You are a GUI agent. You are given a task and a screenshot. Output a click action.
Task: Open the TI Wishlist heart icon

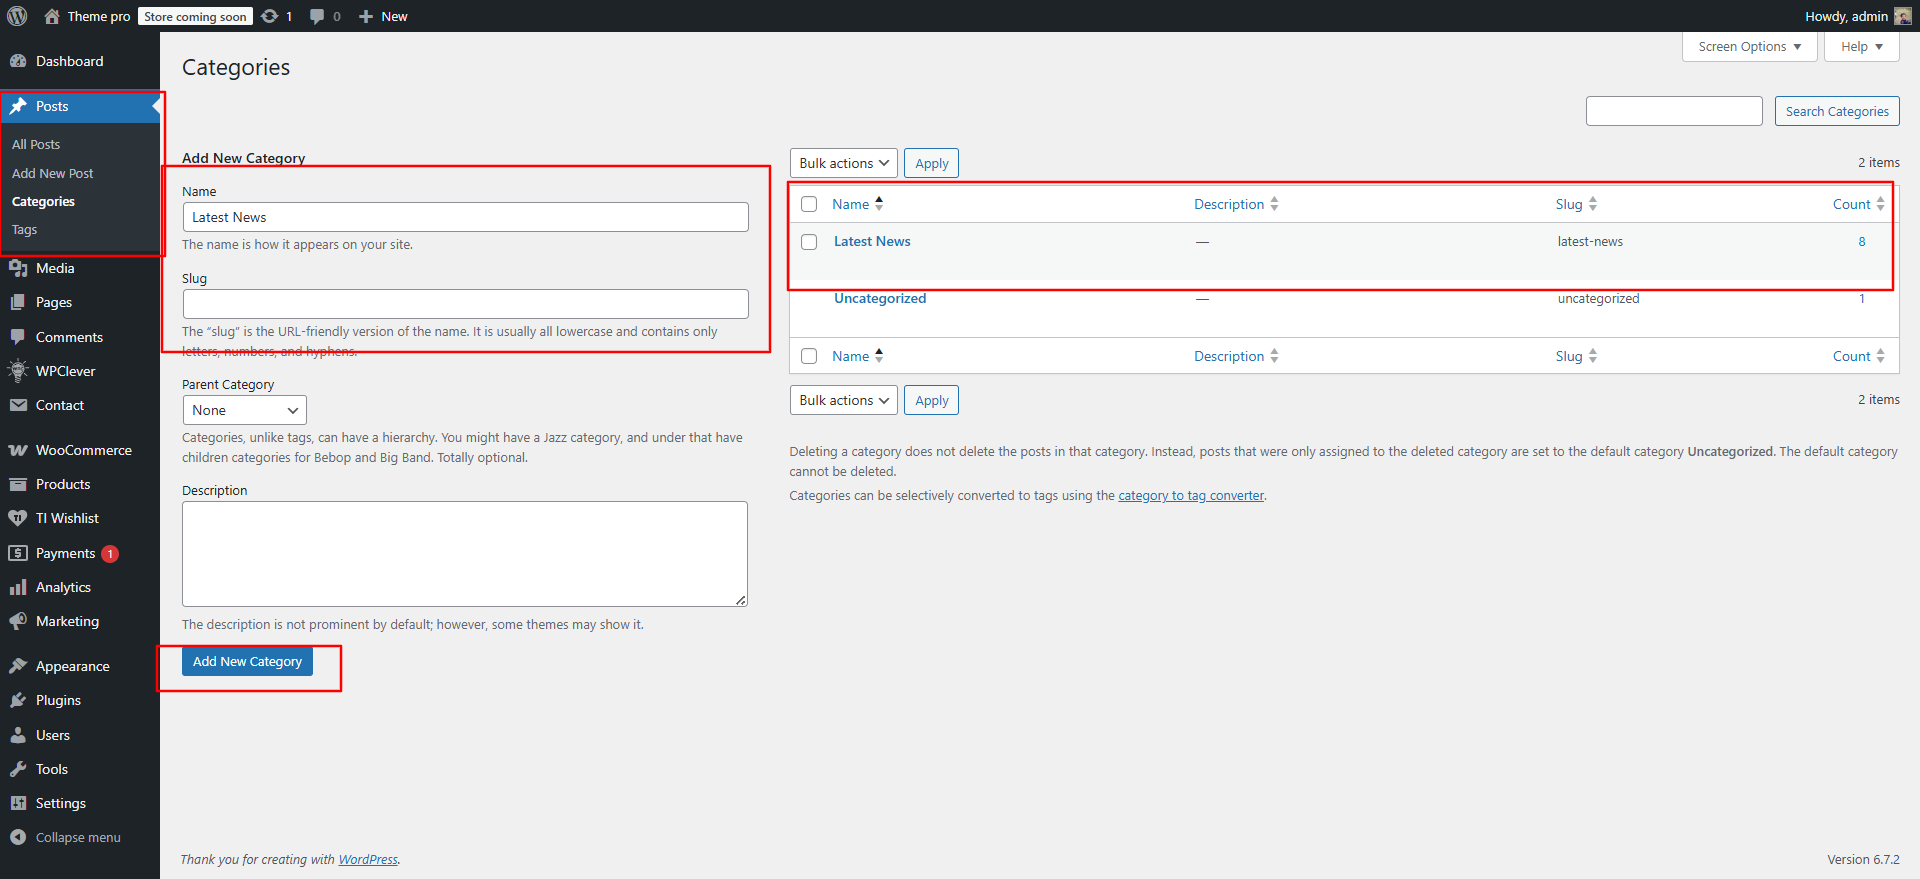(18, 518)
